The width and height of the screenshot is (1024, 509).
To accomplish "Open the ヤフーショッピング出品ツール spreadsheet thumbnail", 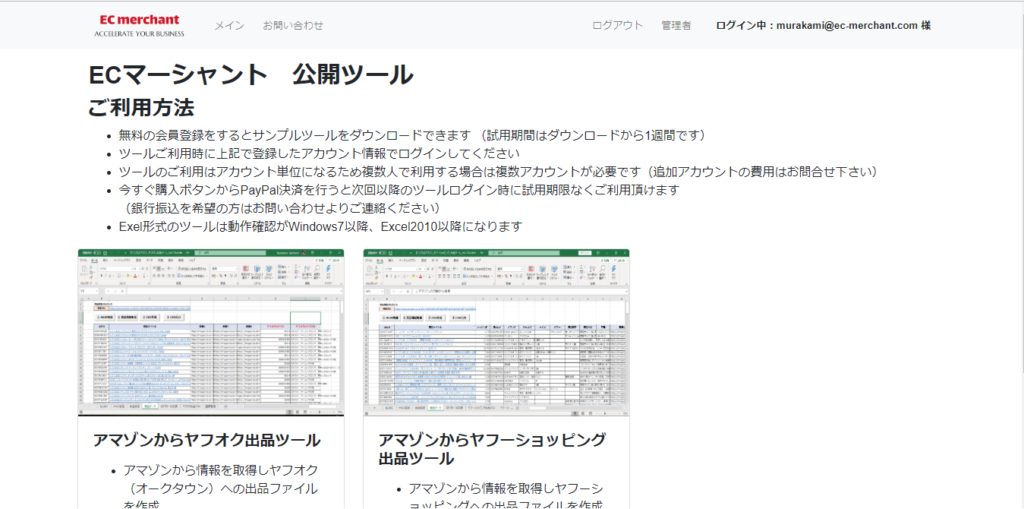I will (x=496, y=332).
